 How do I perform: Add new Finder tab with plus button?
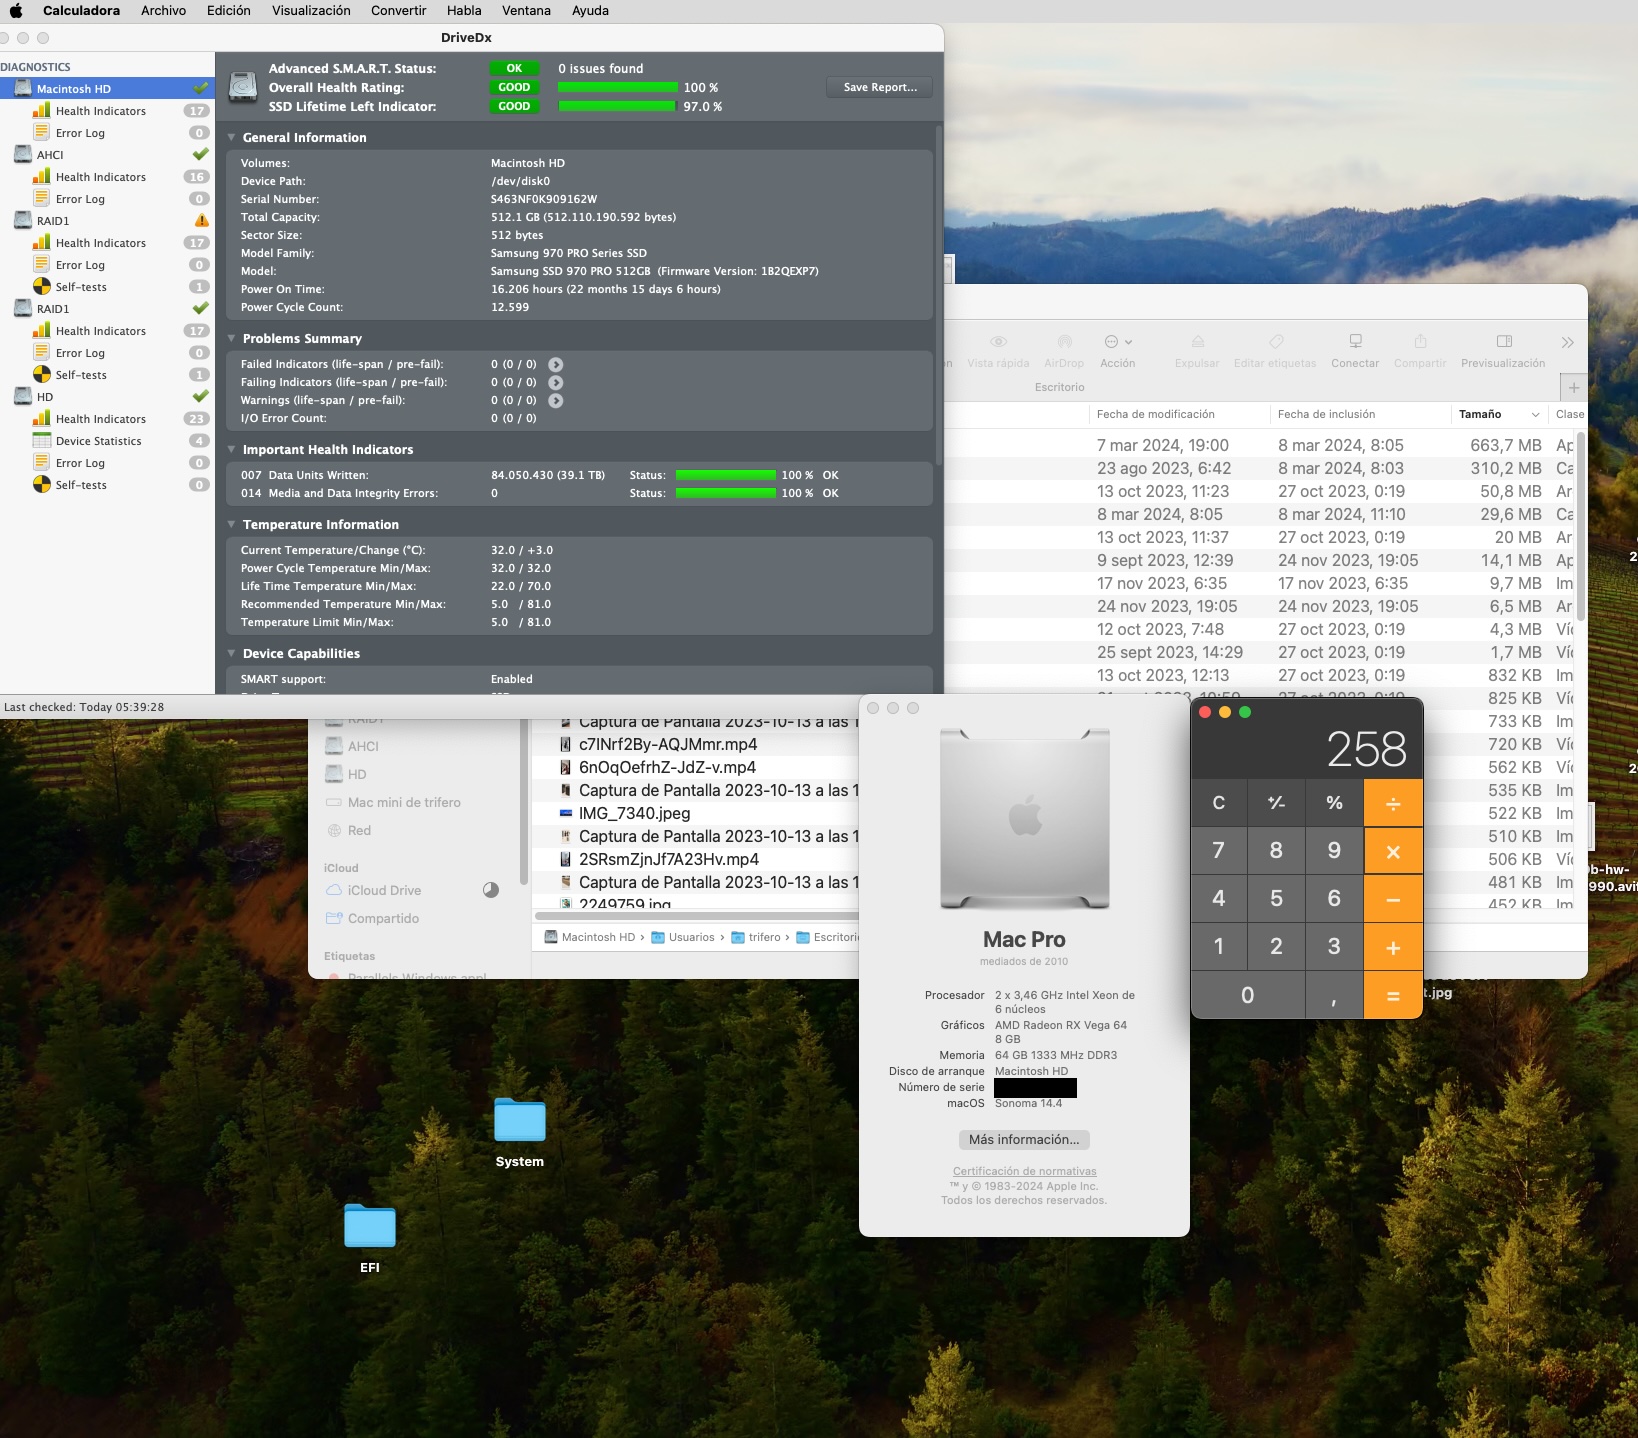pos(1574,387)
